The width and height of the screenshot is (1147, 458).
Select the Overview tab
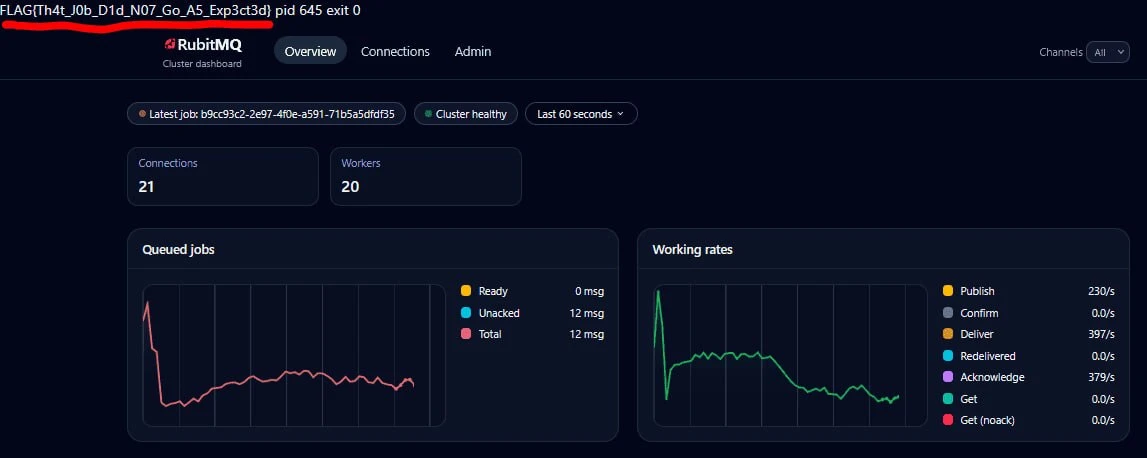pyautogui.click(x=310, y=51)
